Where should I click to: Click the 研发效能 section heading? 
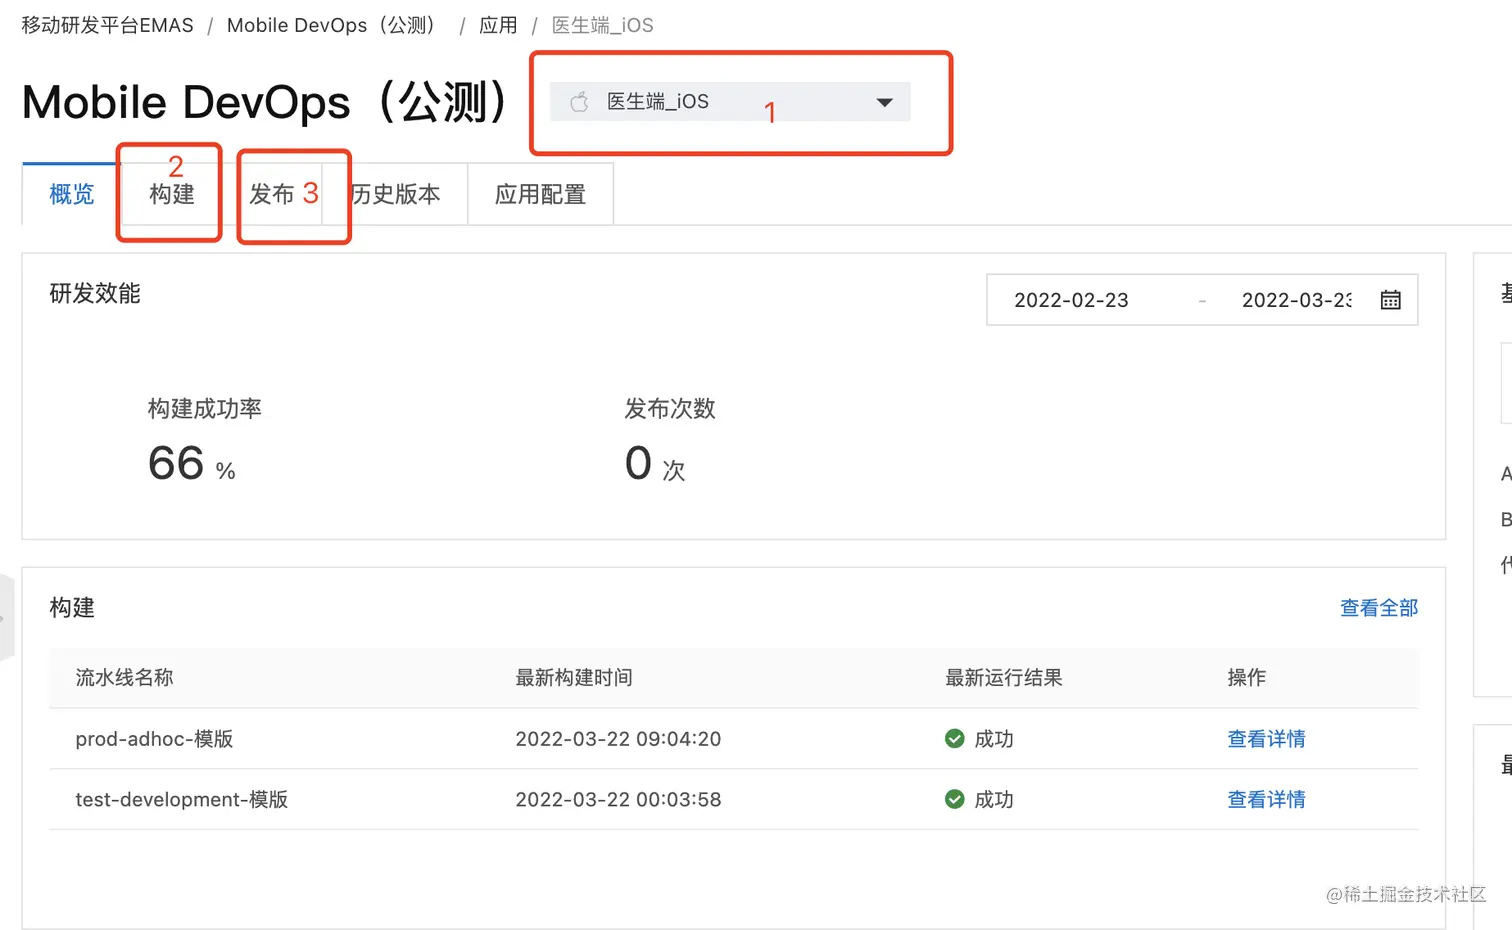coord(95,293)
